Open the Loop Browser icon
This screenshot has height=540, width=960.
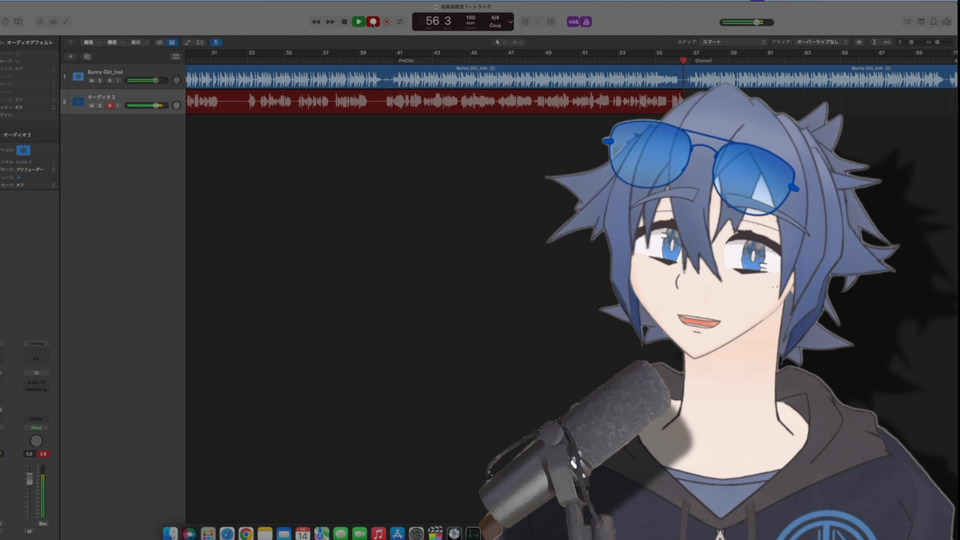[934, 21]
